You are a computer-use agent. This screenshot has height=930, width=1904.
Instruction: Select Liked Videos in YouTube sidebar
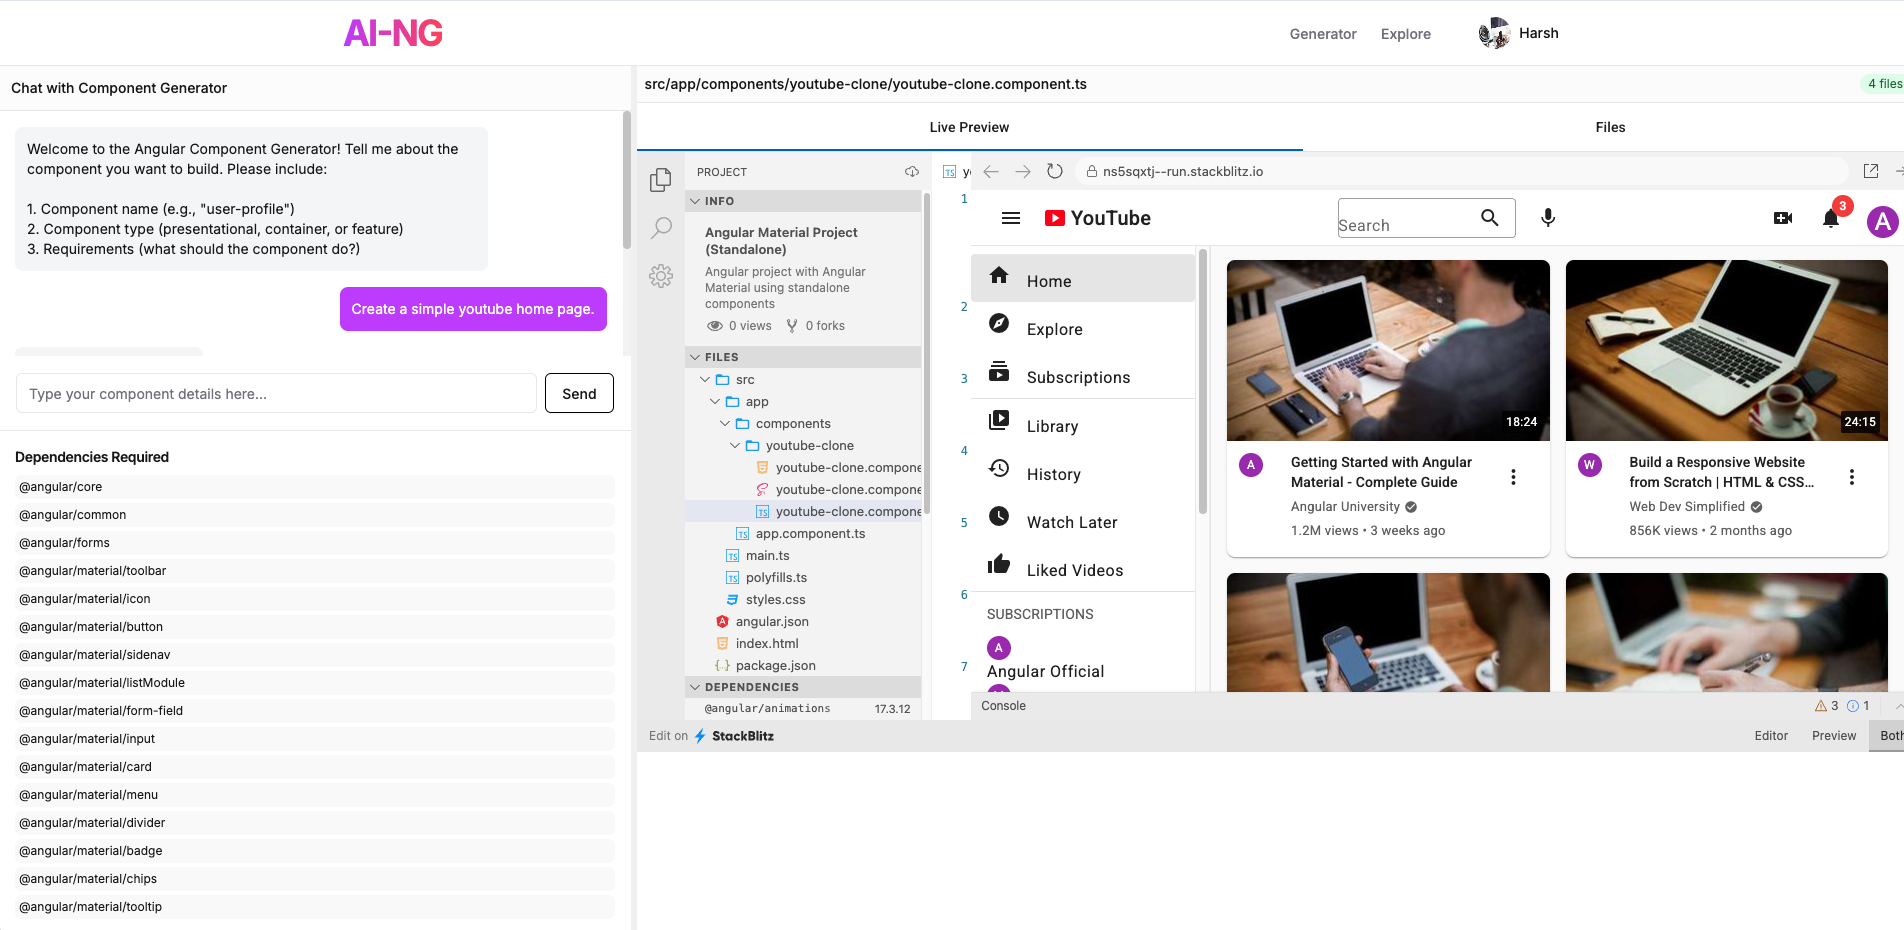point(1083,567)
